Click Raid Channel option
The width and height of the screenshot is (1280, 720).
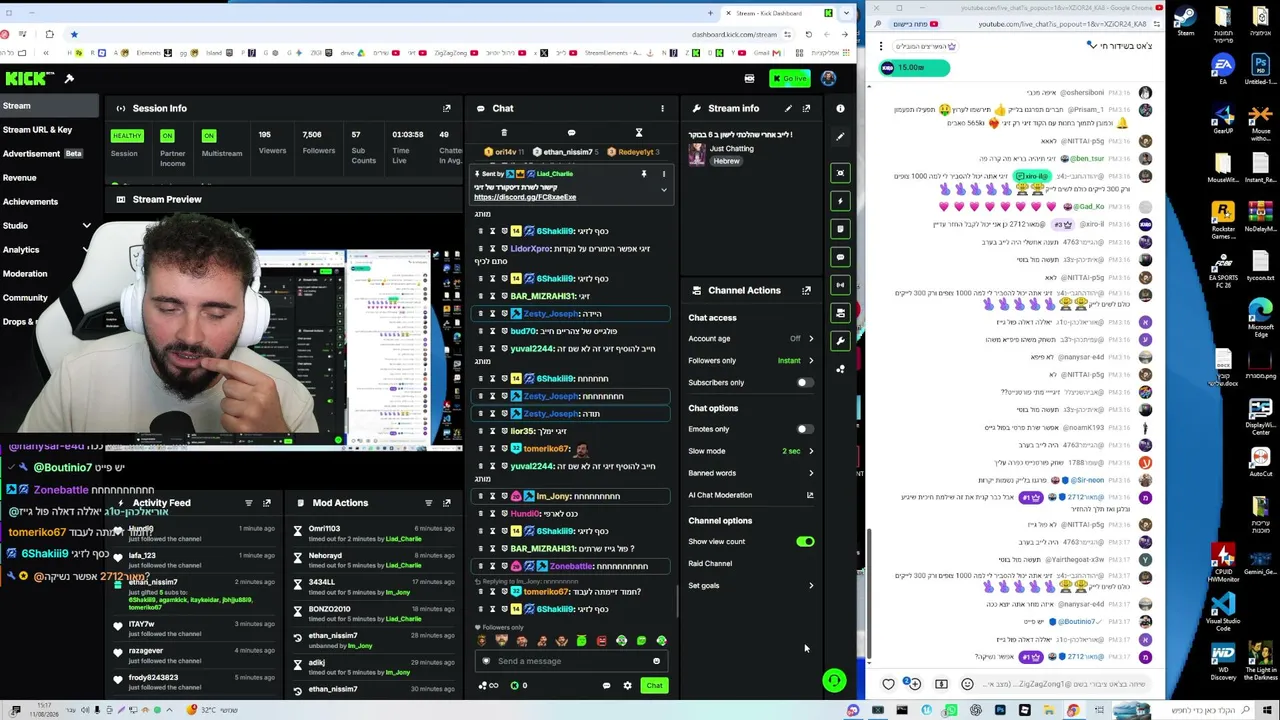click(x=710, y=563)
